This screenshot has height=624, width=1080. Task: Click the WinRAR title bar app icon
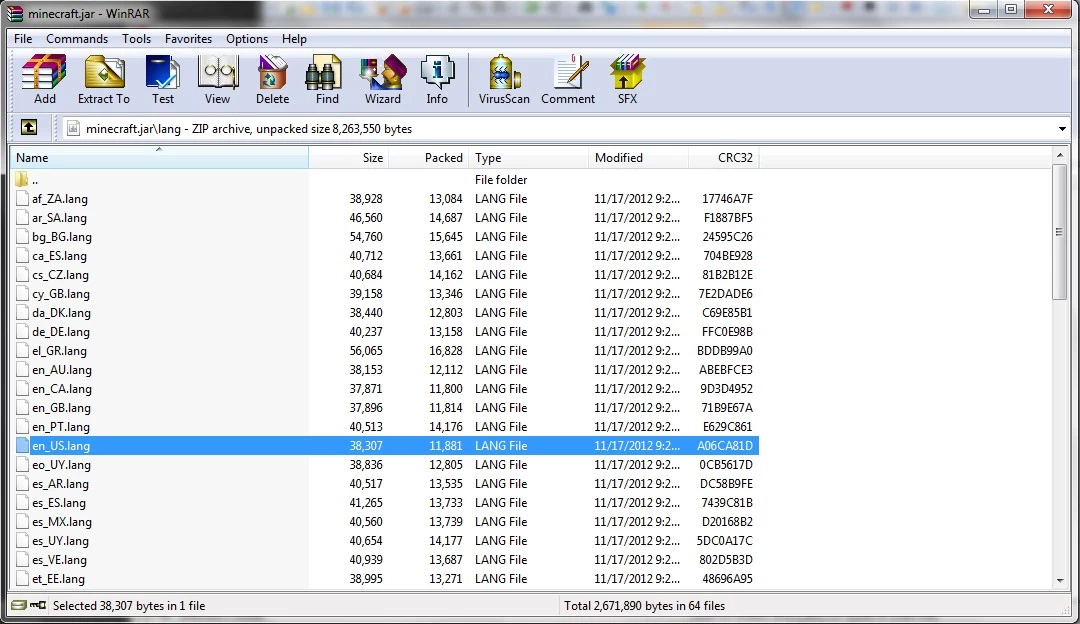coord(14,13)
